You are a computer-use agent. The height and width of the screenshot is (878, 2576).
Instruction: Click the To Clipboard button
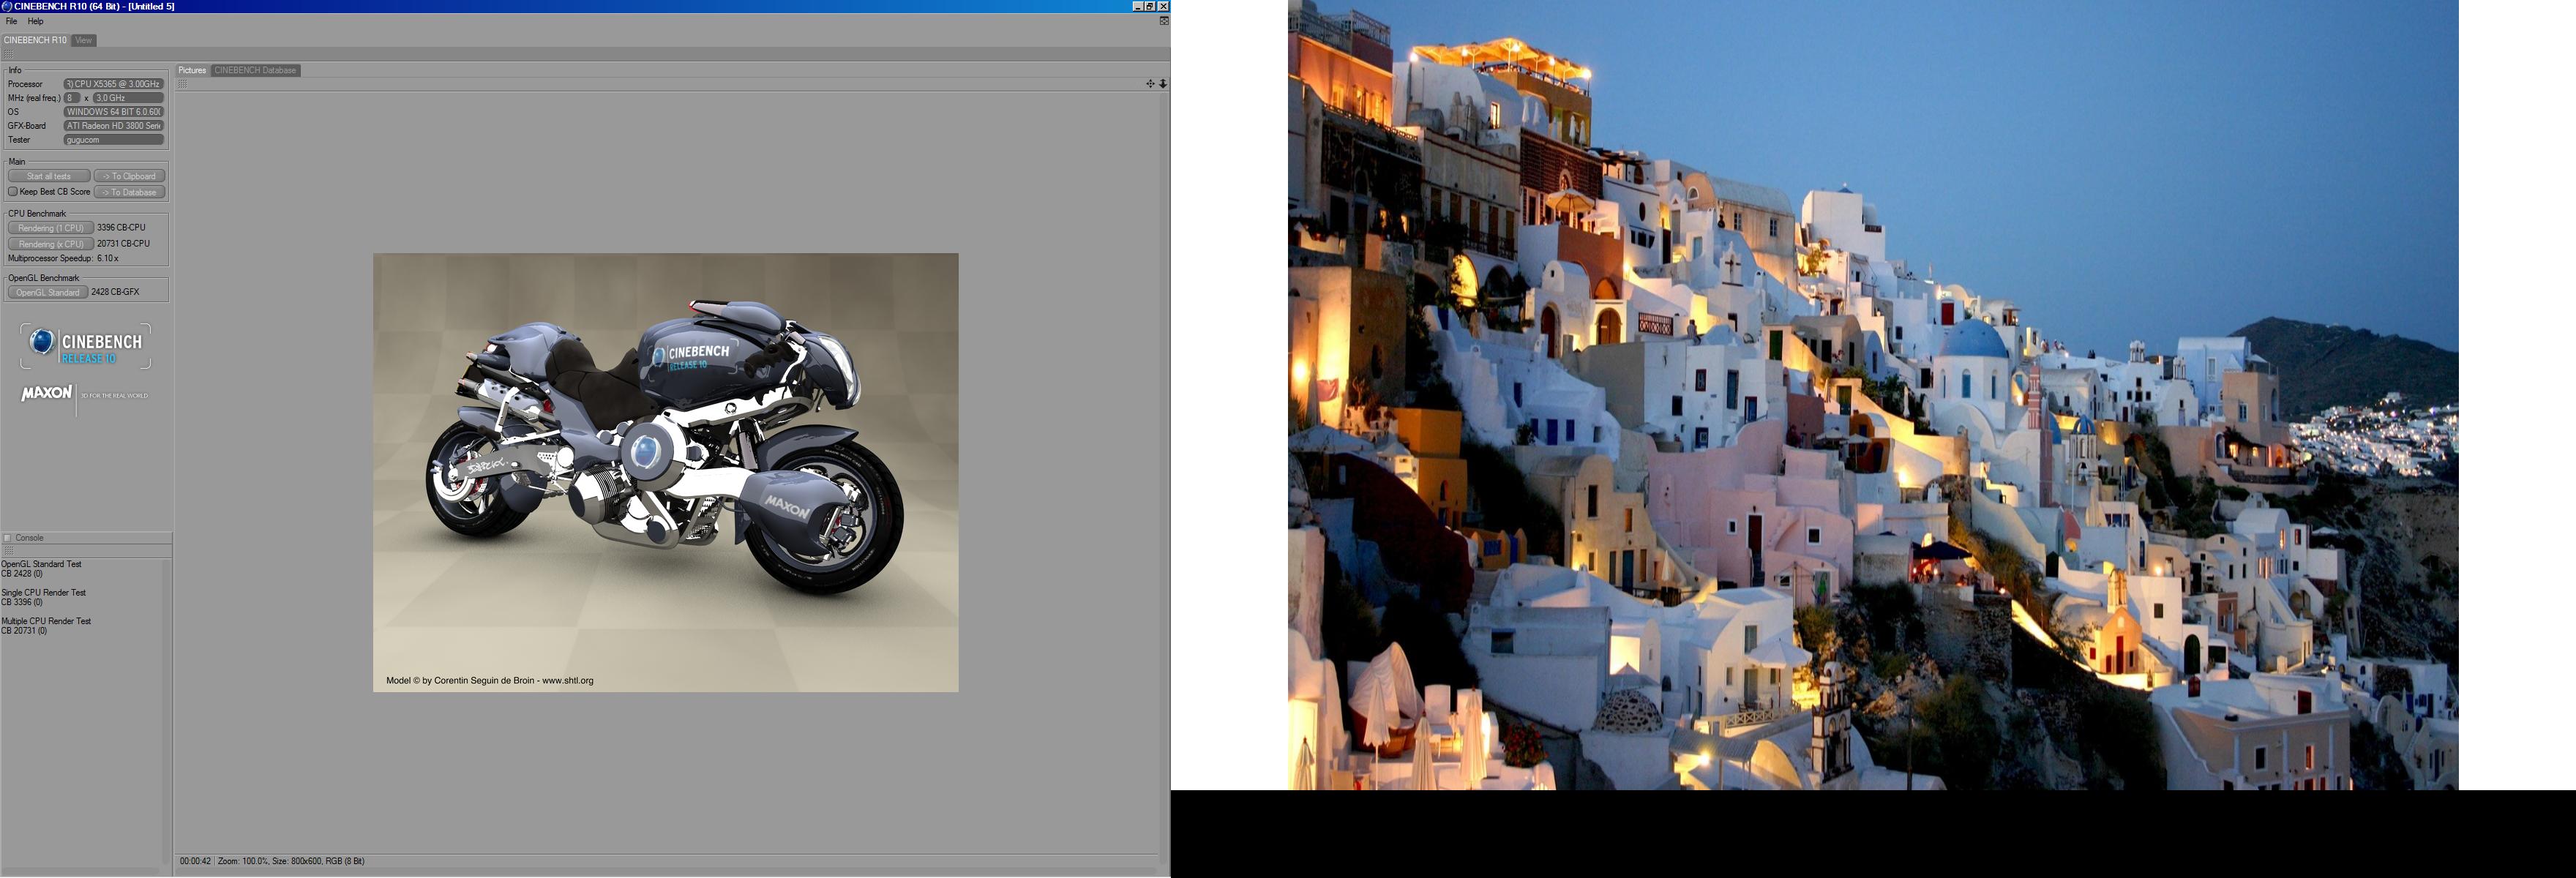click(x=130, y=176)
